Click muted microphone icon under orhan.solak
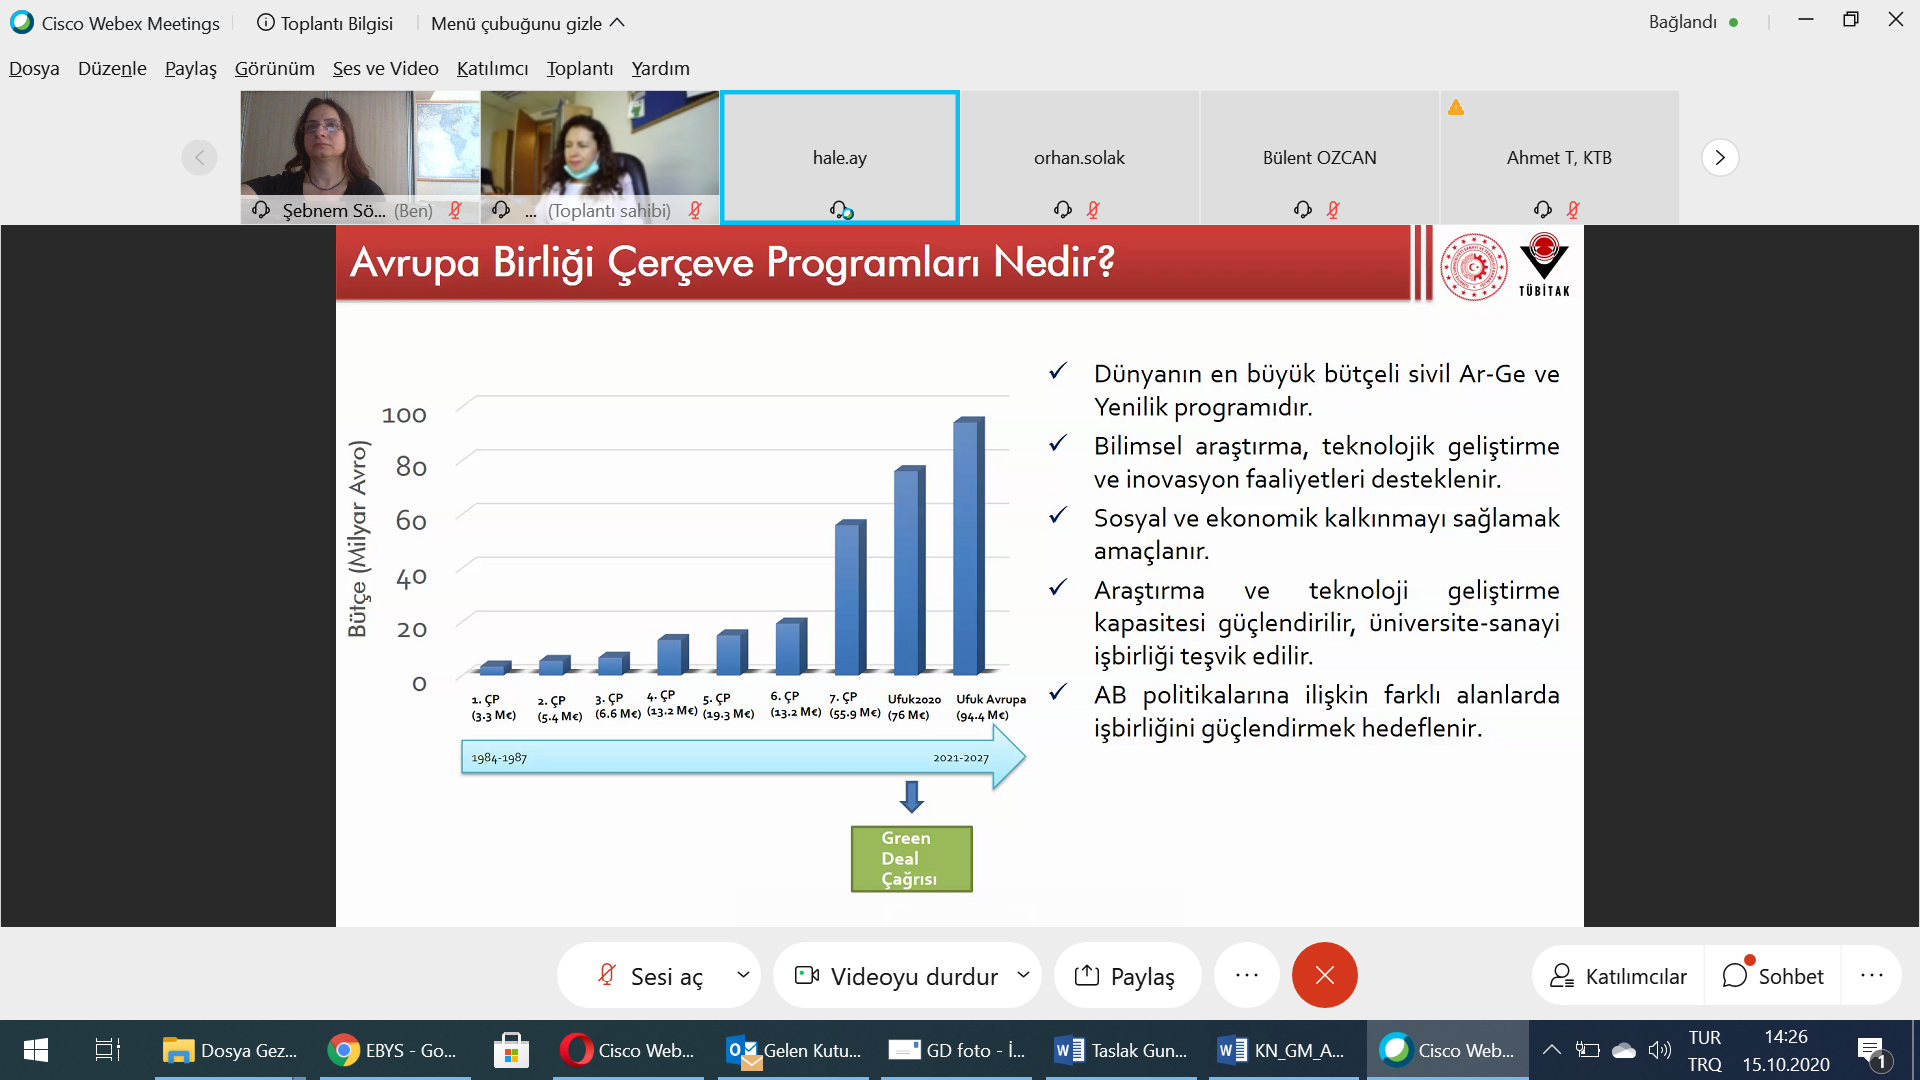 click(x=1093, y=210)
